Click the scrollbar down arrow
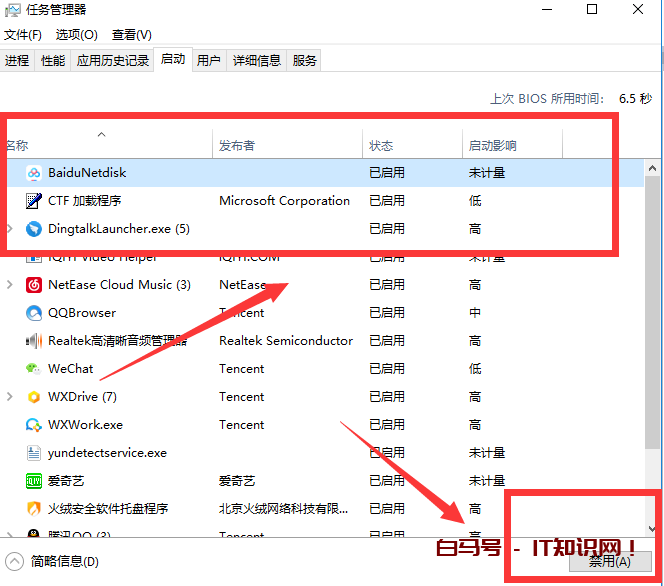 pos(653,528)
